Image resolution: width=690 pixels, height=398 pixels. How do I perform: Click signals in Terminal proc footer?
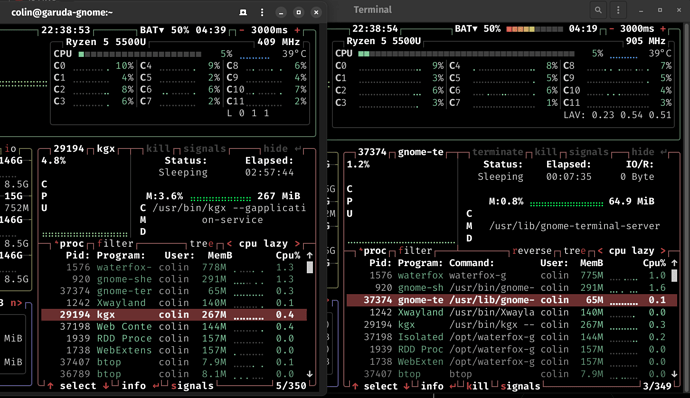tap(521, 387)
